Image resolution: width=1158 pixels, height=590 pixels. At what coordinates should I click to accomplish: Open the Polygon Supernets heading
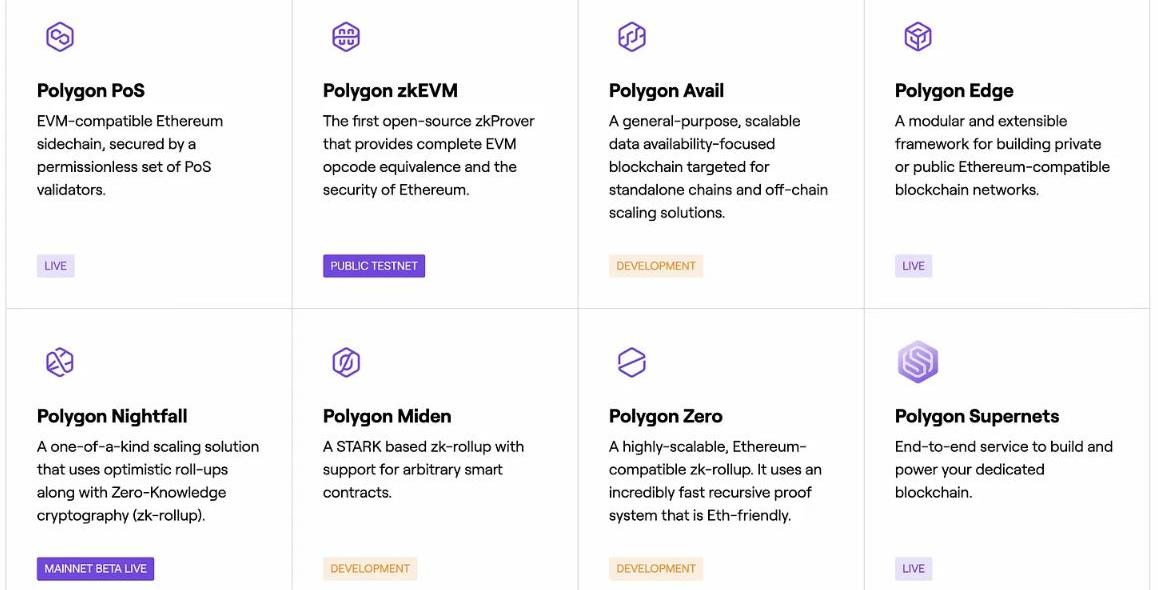(977, 416)
